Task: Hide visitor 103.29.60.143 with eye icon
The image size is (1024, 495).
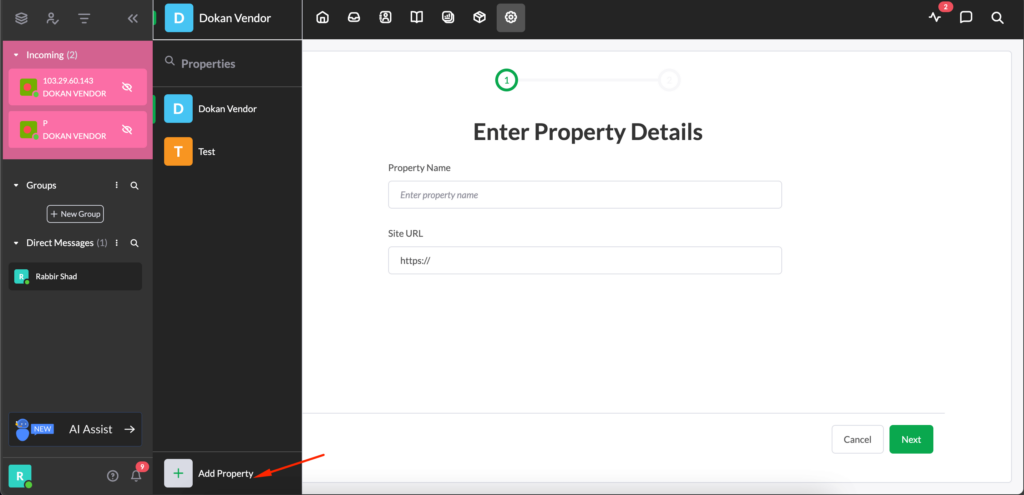Action: pos(127,87)
